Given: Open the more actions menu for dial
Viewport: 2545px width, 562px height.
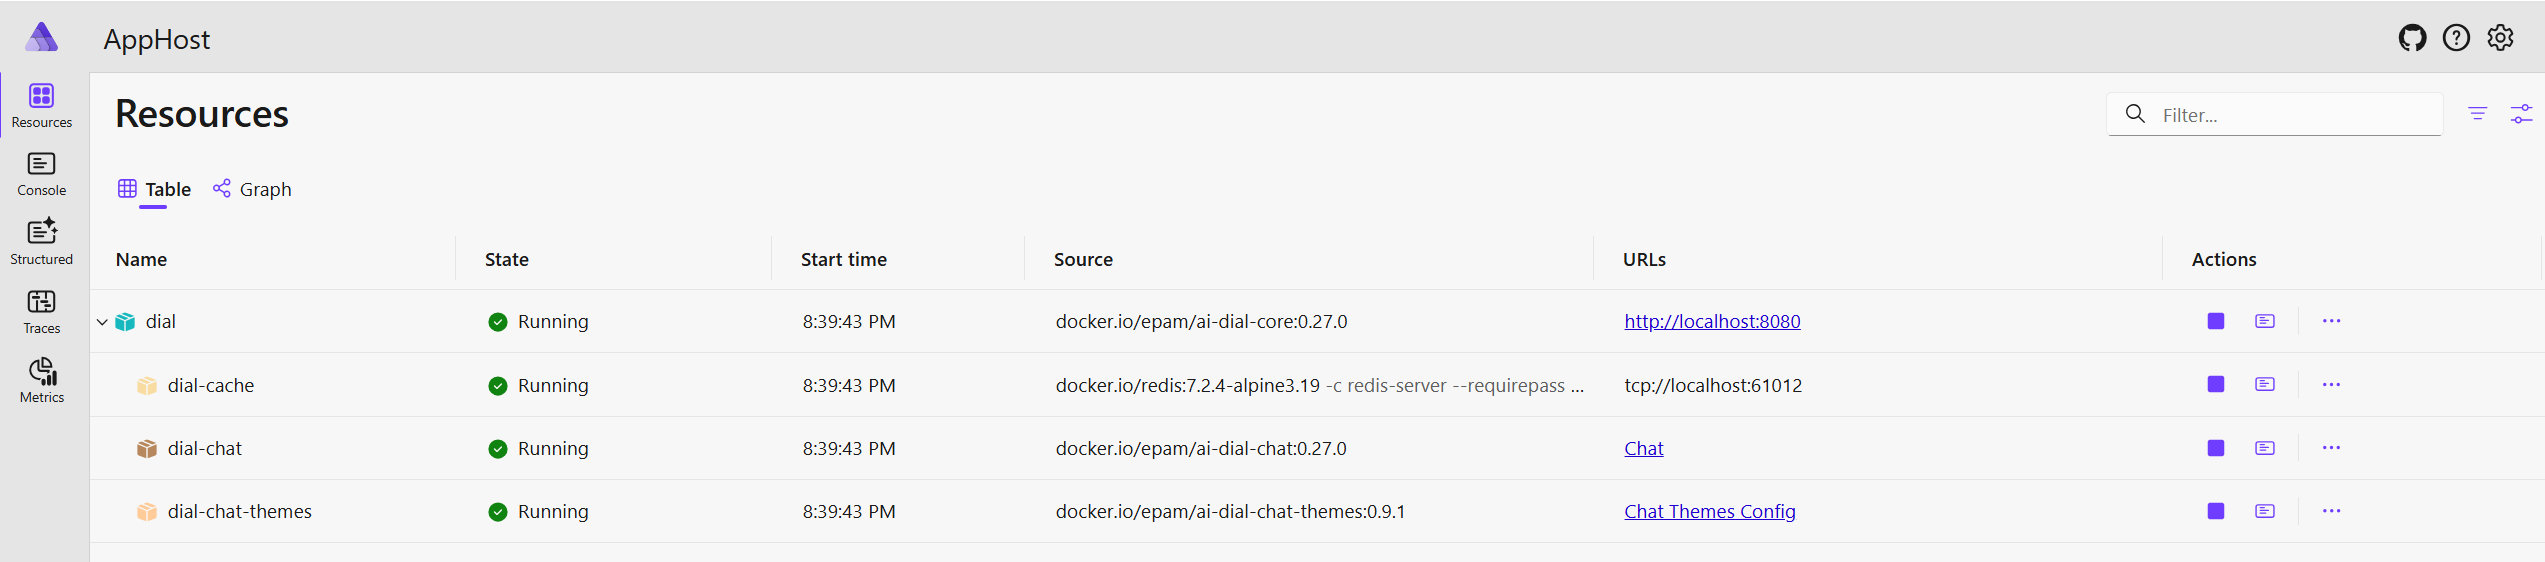Looking at the screenshot, I should tap(2331, 321).
